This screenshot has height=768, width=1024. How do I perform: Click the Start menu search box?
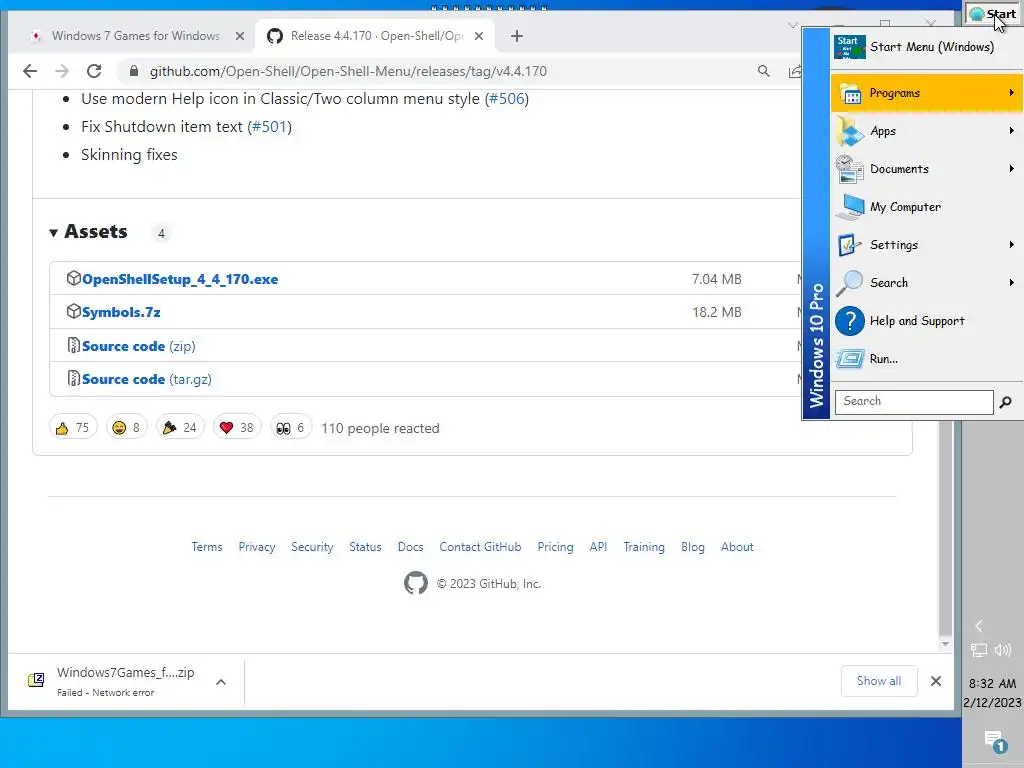click(x=914, y=401)
